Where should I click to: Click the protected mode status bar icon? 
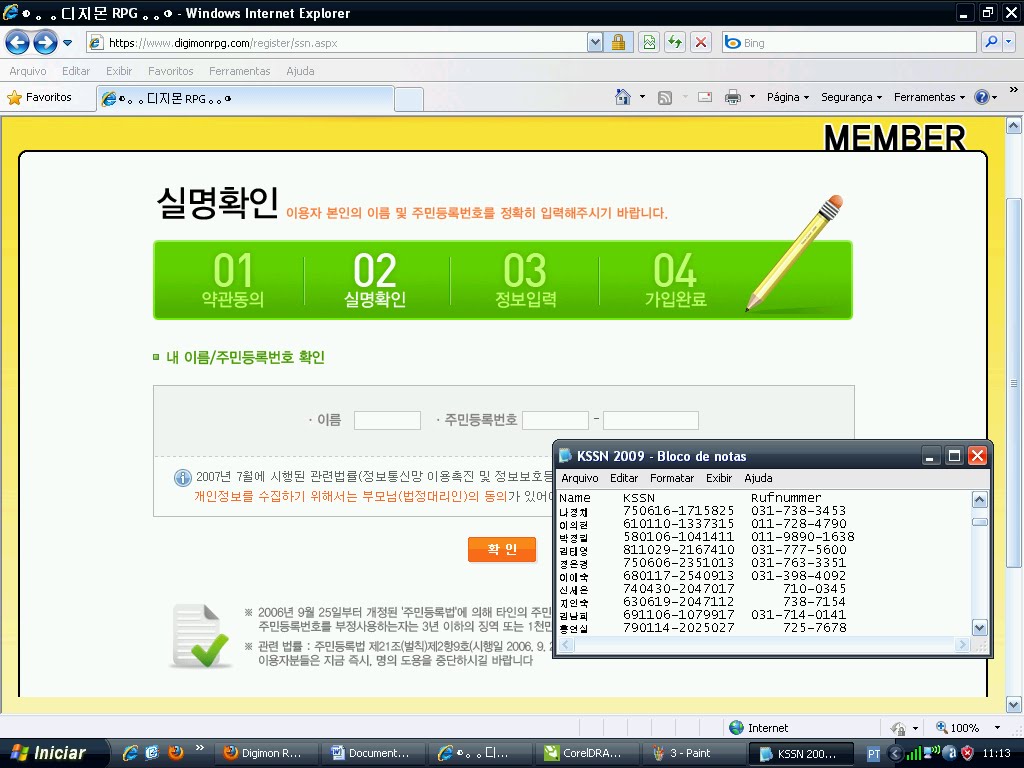click(899, 728)
